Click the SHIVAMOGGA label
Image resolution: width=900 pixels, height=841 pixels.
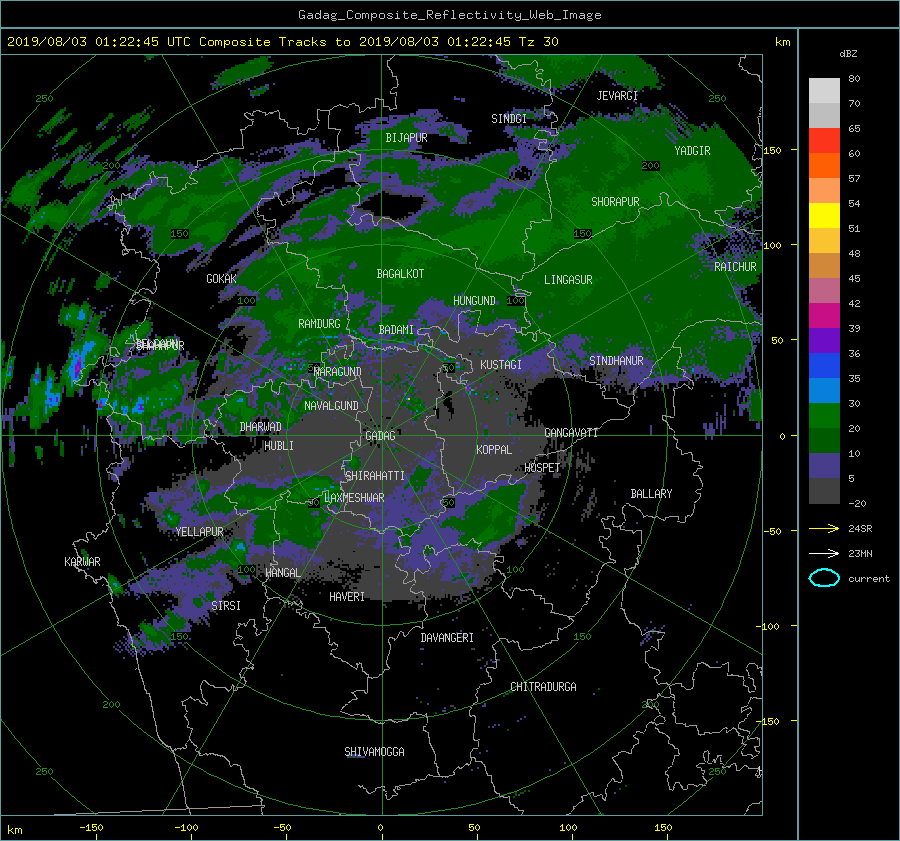point(374,751)
